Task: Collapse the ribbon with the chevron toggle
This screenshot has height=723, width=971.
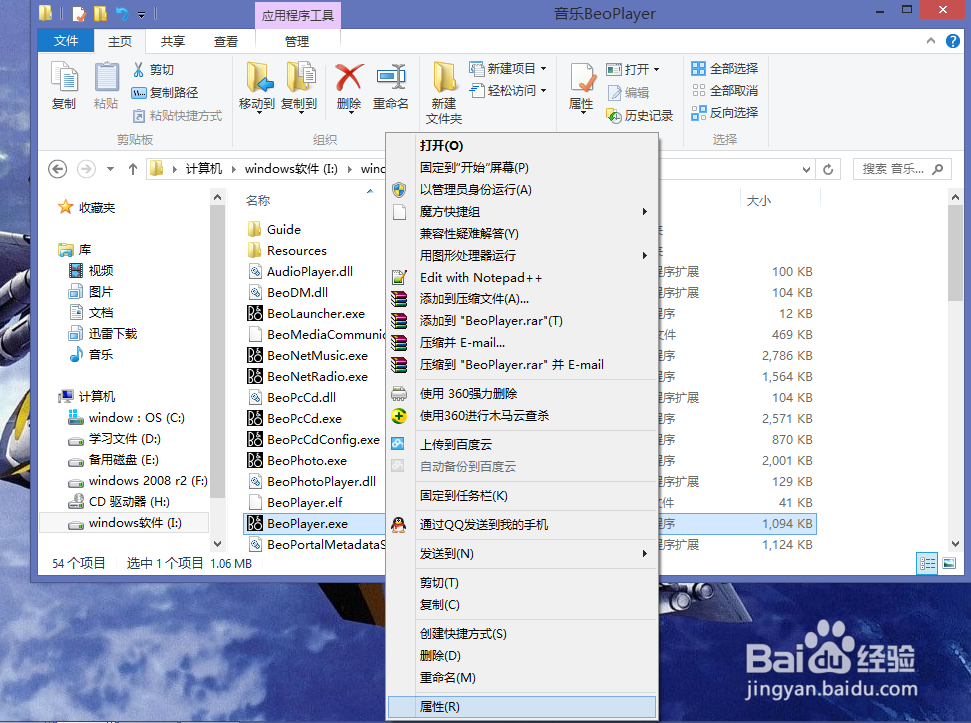Action: 930,41
